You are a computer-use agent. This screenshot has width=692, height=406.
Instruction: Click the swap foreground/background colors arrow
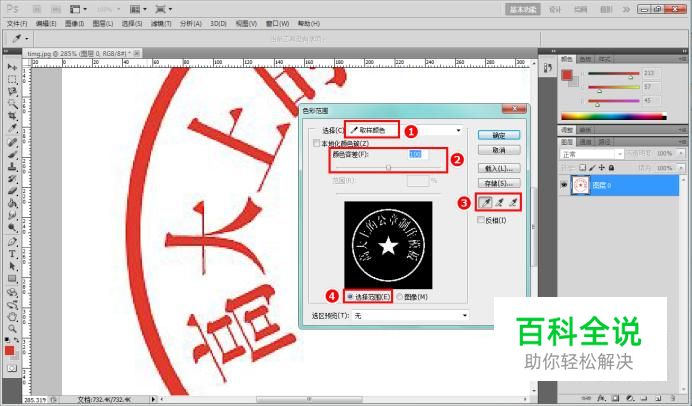16,340
